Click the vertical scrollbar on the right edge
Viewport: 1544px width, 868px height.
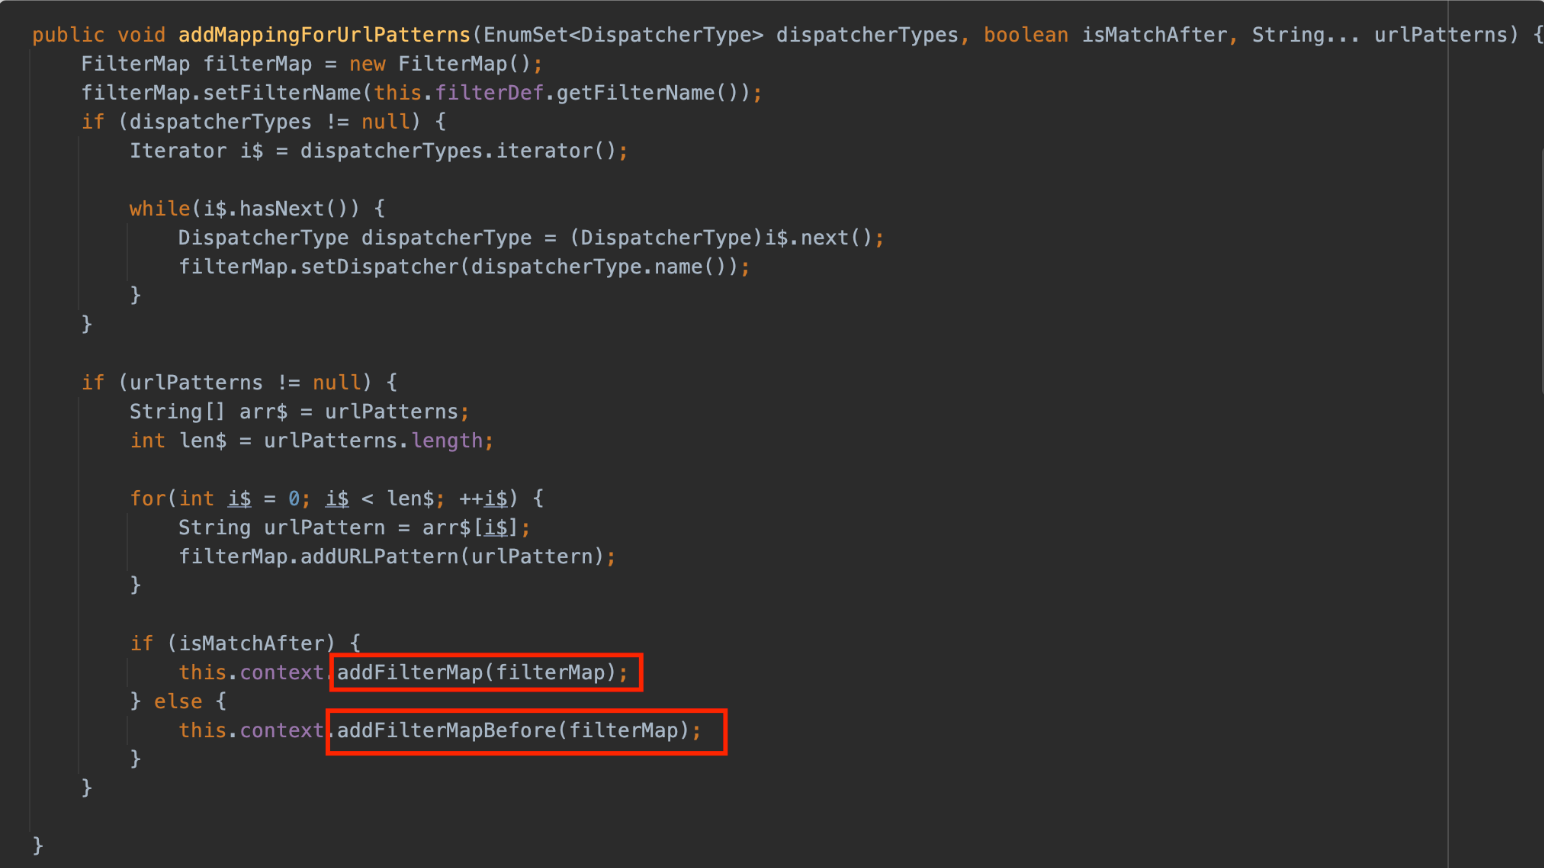pos(1540,270)
